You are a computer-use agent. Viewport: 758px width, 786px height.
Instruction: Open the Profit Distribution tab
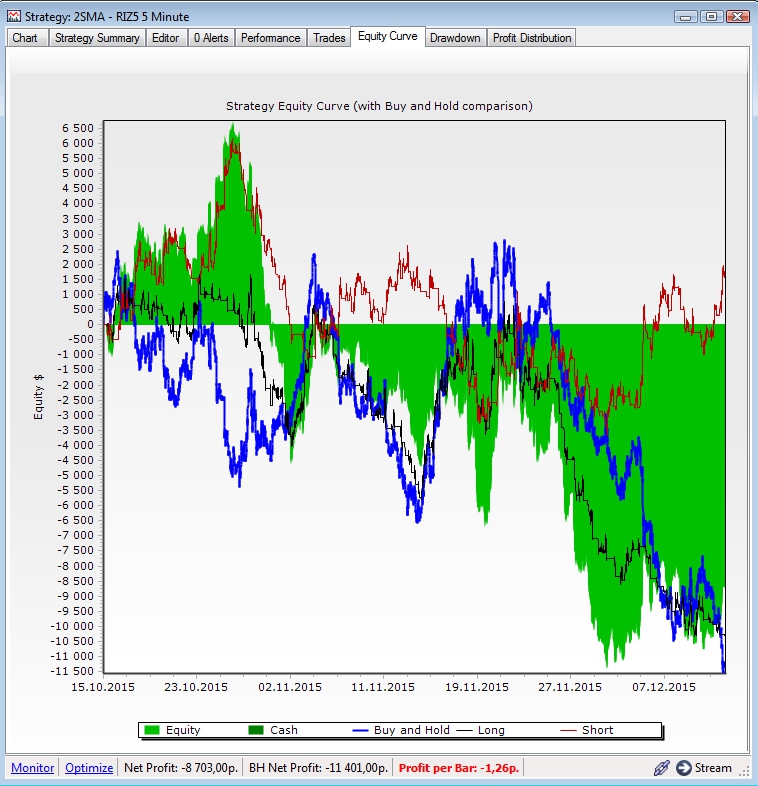pyautogui.click(x=532, y=38)
